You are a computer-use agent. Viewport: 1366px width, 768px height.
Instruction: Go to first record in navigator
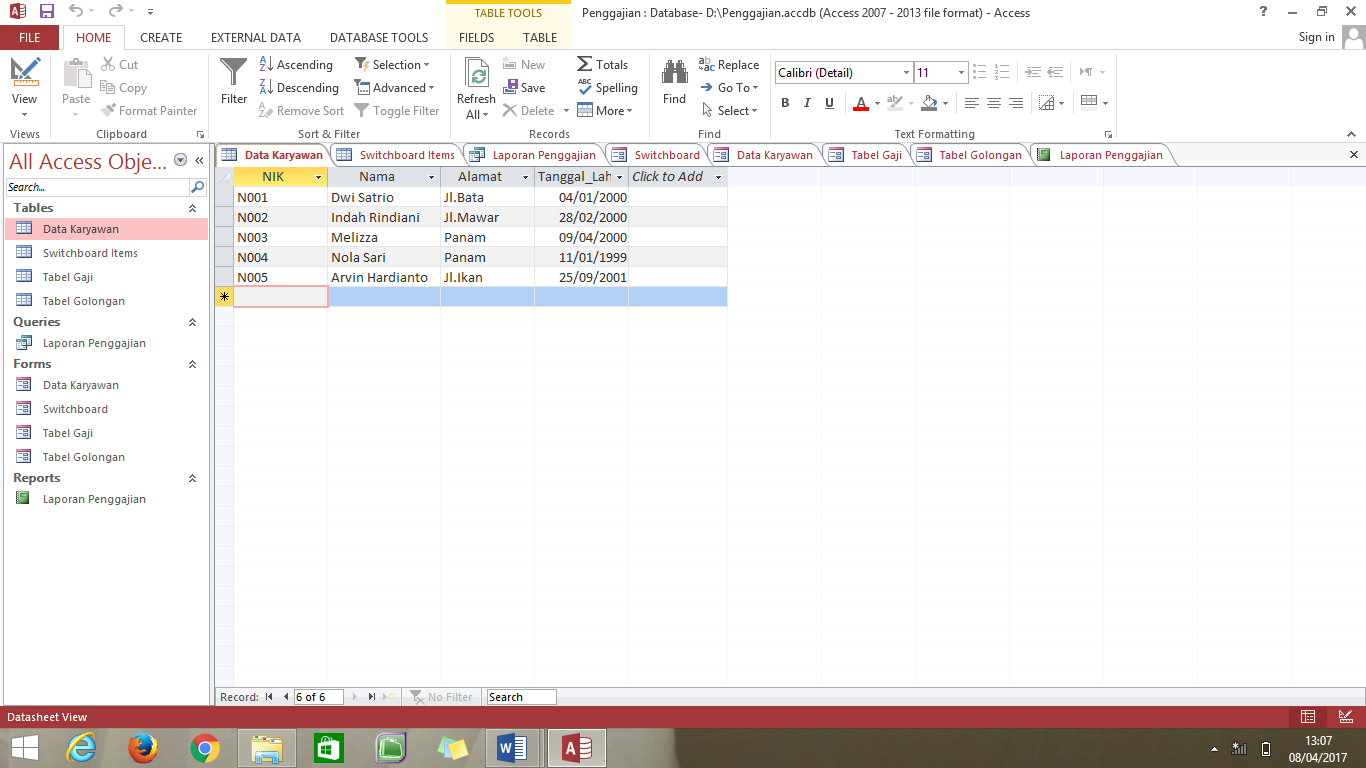tap(269, 697)
